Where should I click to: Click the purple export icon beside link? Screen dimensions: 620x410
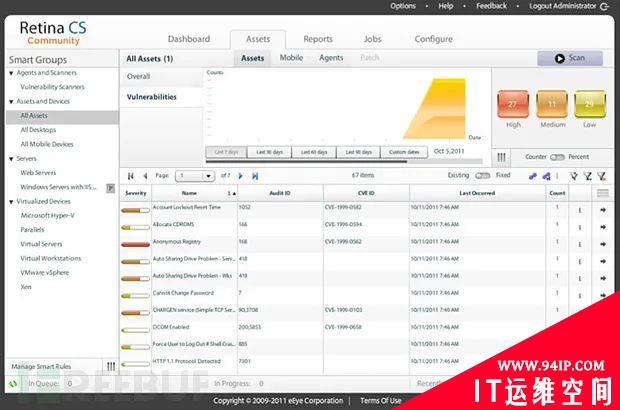click(546, 176)
